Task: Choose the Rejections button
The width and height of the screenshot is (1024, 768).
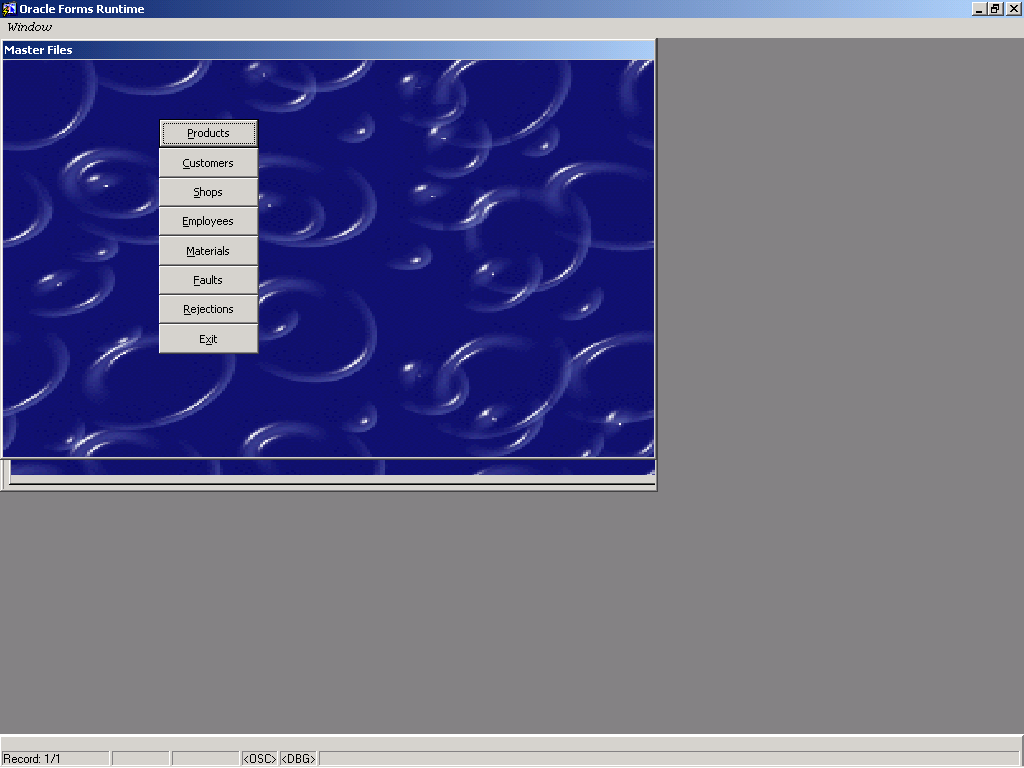Action: [208, 309]
